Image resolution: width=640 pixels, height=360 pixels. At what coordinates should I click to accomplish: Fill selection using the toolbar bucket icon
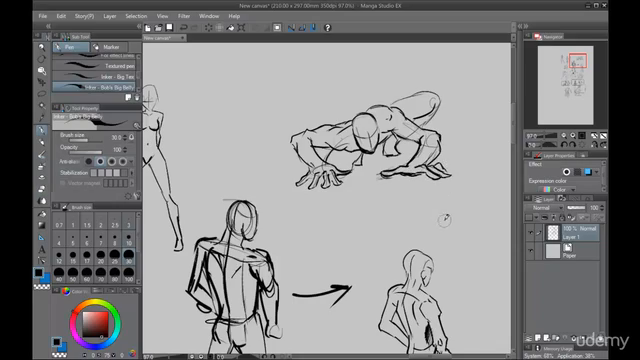click(x=231, y=28)
